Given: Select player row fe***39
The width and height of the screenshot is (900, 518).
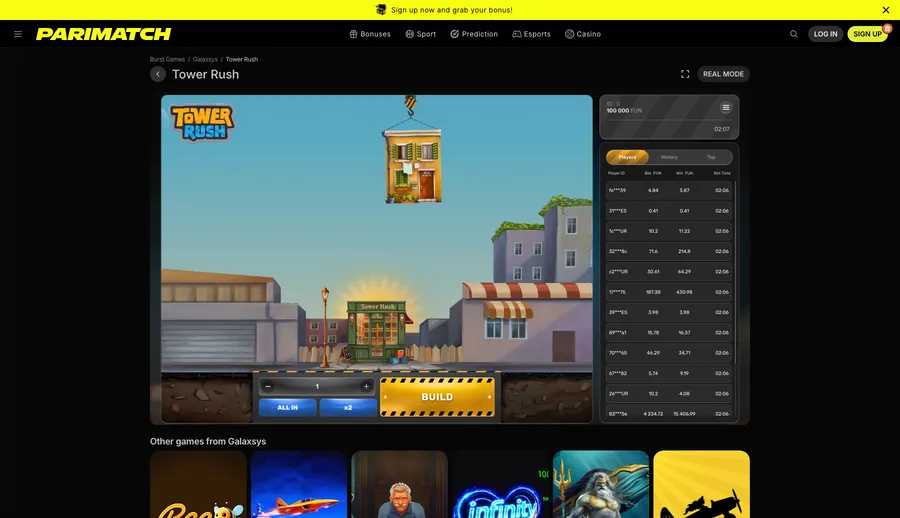Looking at the screenshot, I should coord(669,190).
